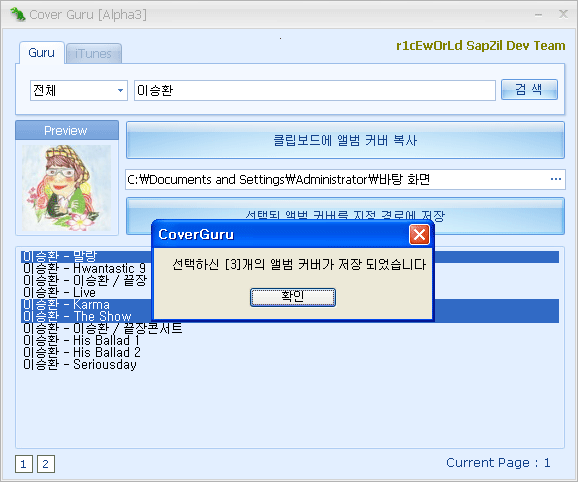The height and width of the screenshot is (482, 578).
Task: Select the list row 이승환 - Karma
Action: click(290, 305)
